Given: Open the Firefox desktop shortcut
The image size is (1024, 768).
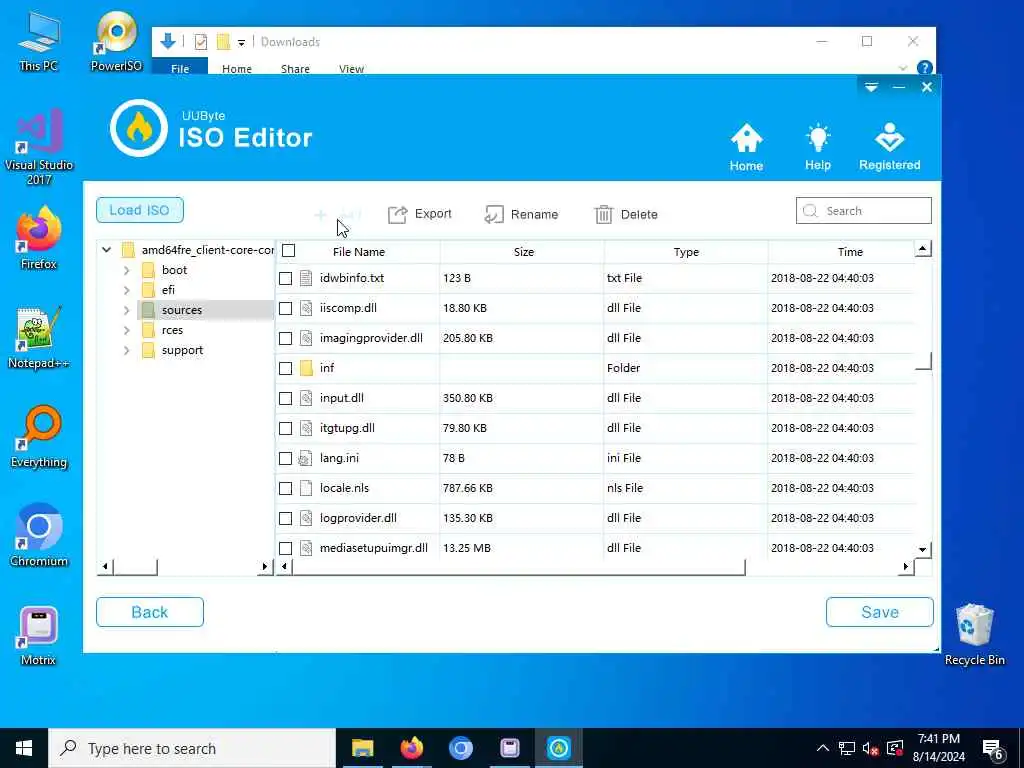Looking at the screenshot, I should (39, 238).
